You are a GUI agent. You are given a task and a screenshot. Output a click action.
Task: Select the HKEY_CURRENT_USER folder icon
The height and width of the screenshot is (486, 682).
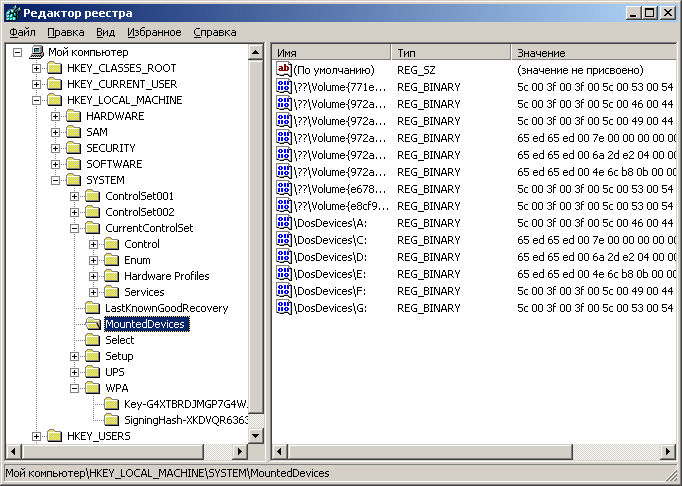[55, 84]
